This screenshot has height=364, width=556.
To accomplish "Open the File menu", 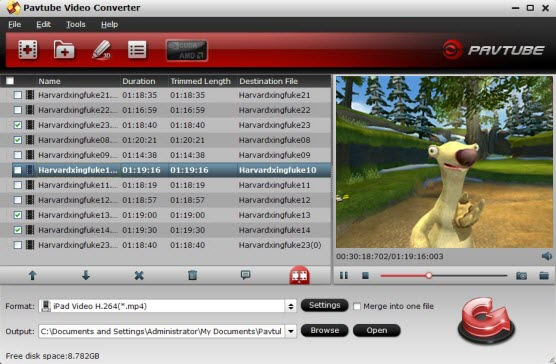I will pyautogui.click(x=15, y=24).
